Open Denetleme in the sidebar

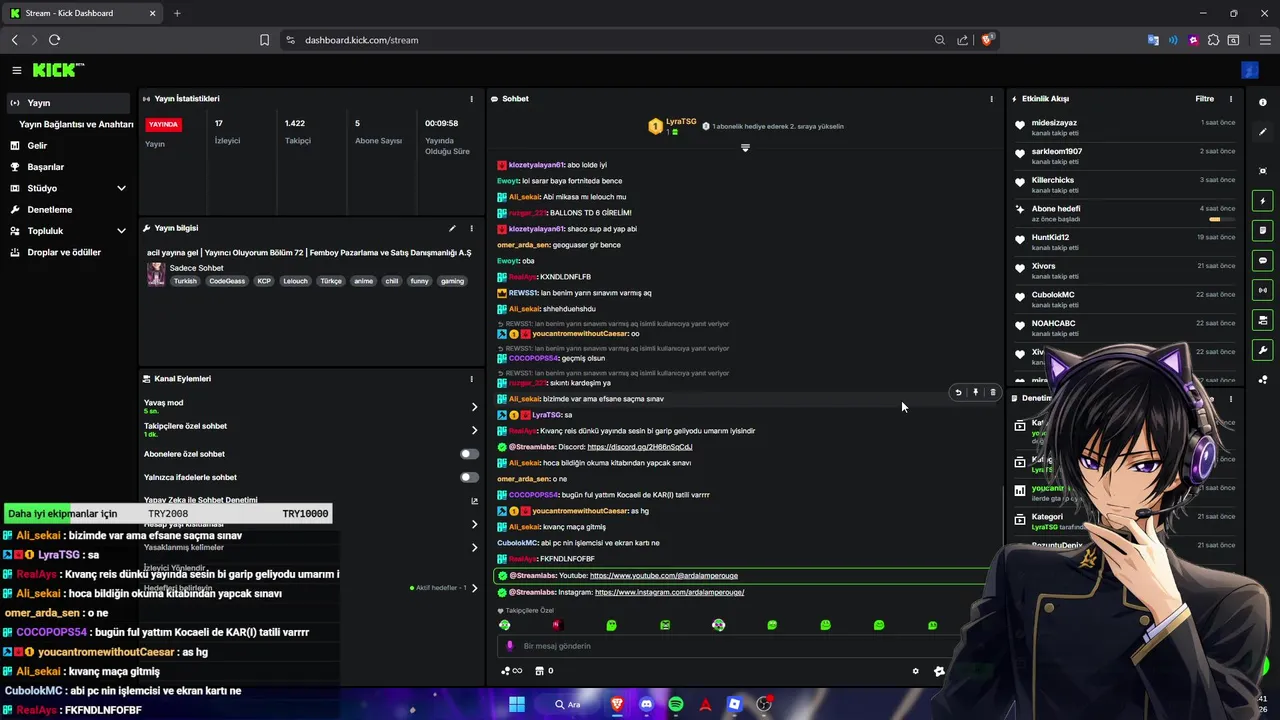pyautogui.click(x=49, y=210)
